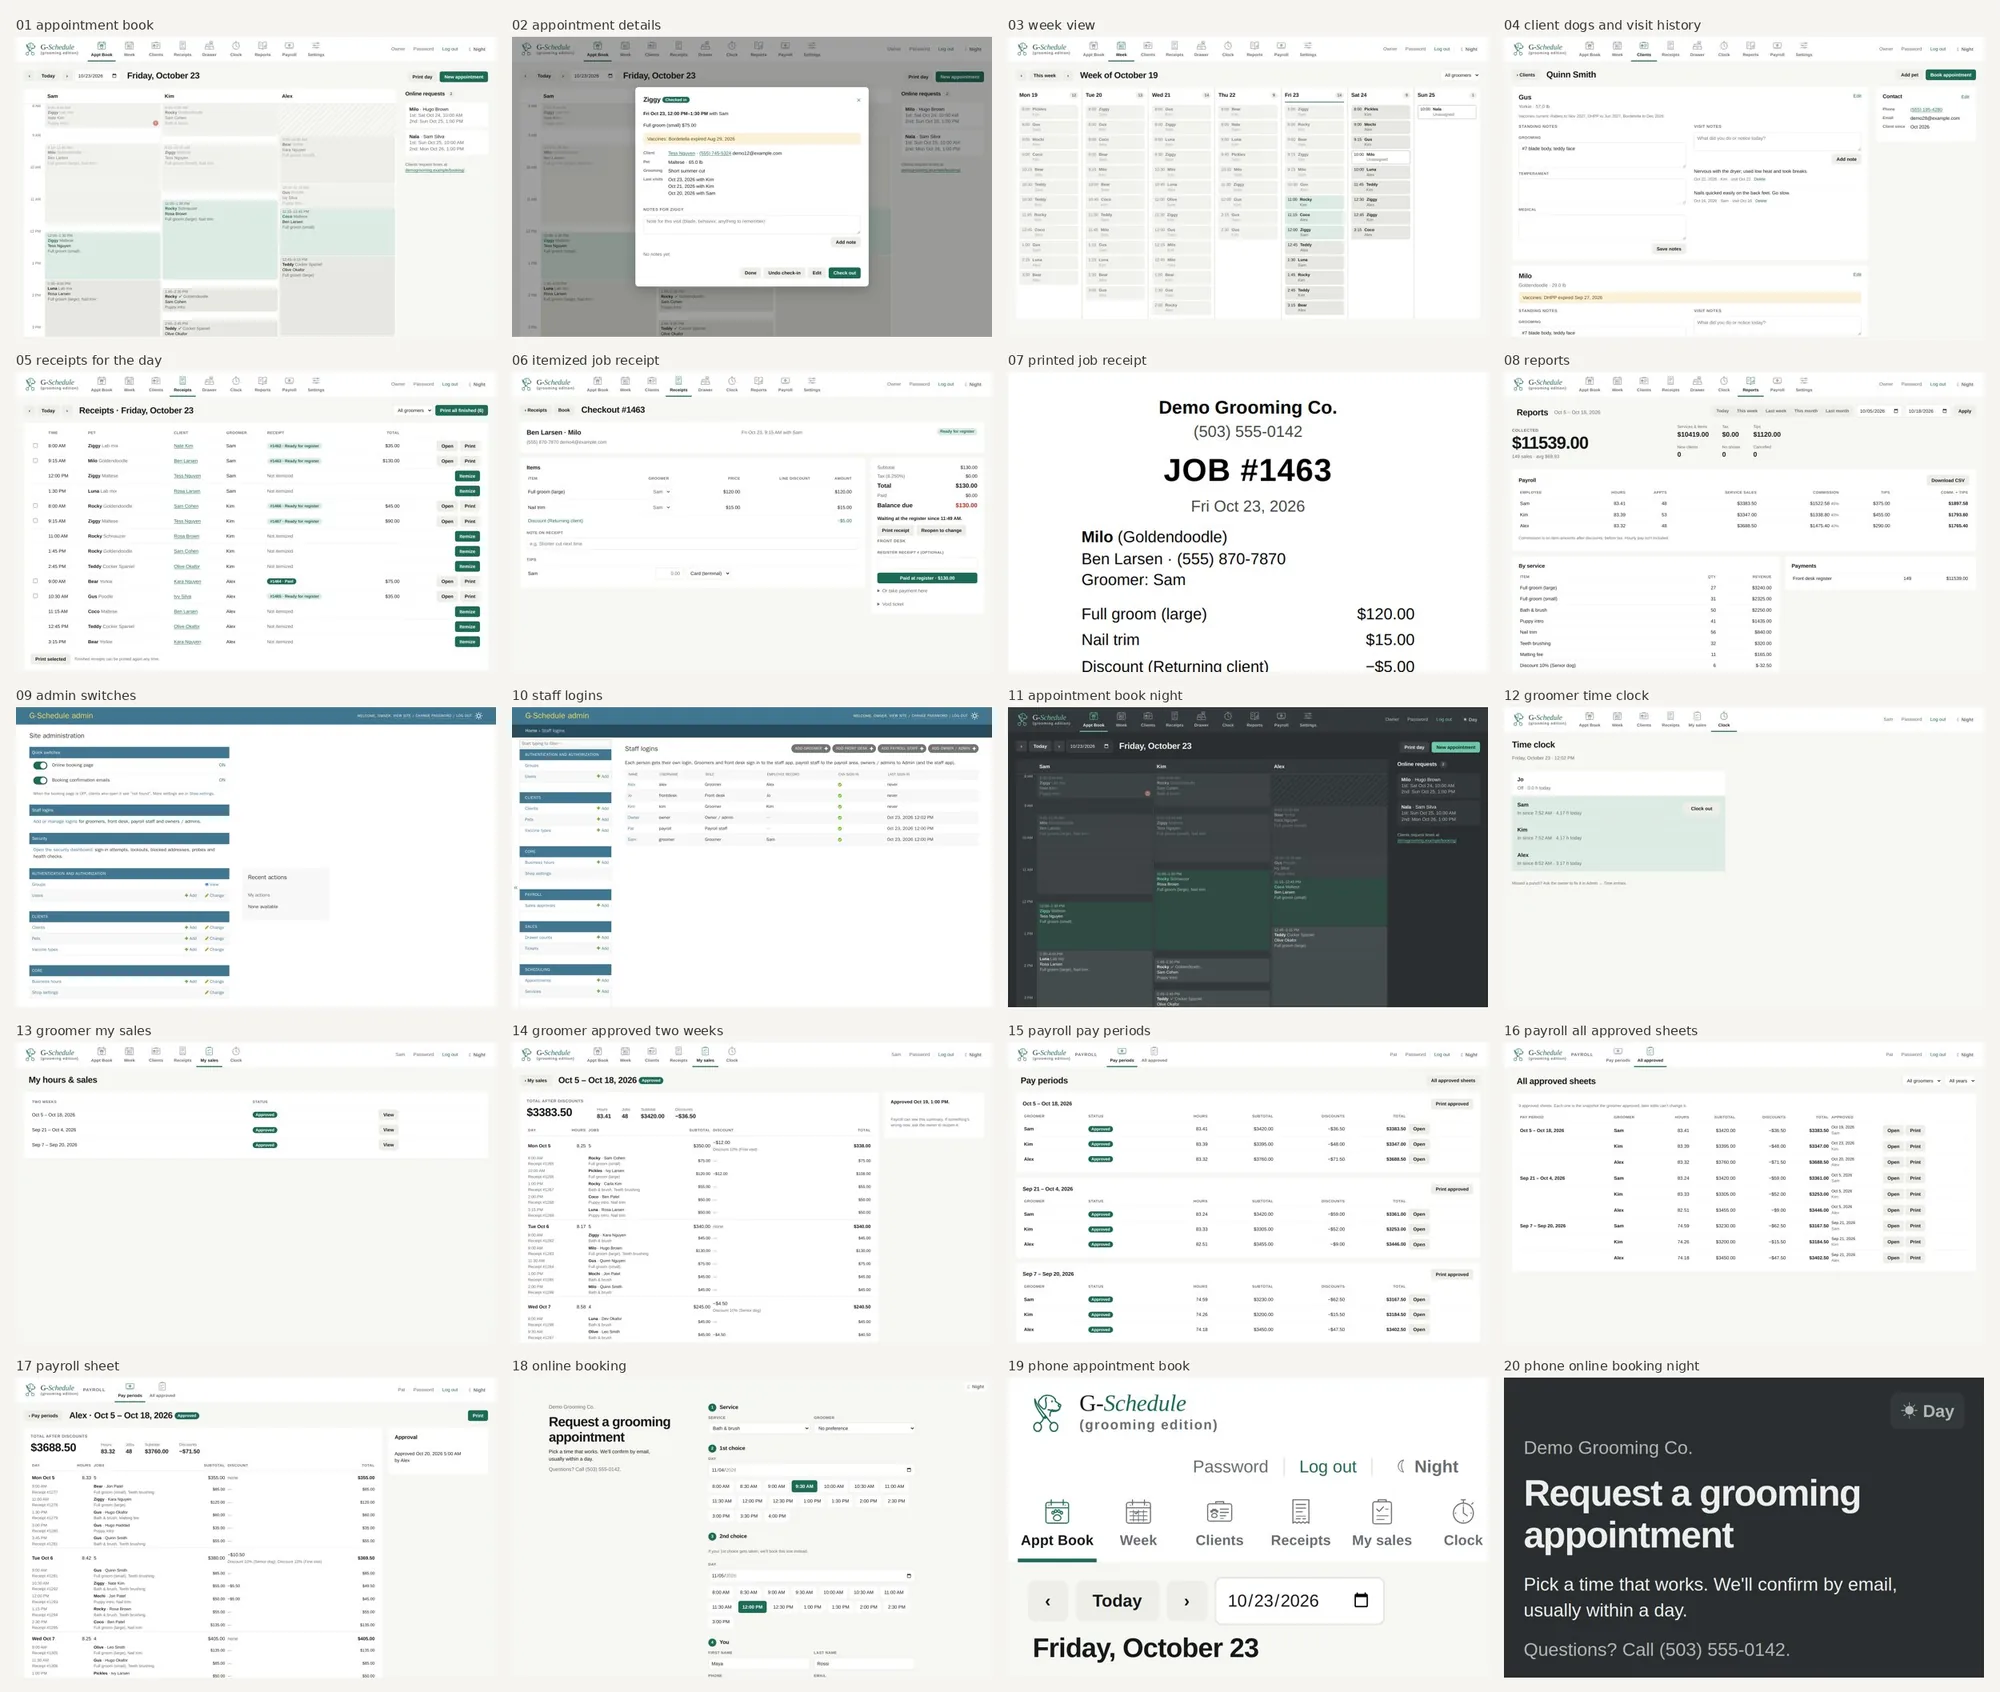
Task: Open Reports icon in 01 appointment book nav
Action: tap(263, 45)
